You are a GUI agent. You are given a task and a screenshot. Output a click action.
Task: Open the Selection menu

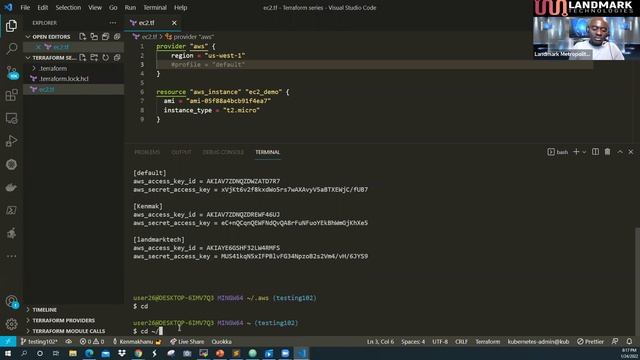(x=68, y=7)
